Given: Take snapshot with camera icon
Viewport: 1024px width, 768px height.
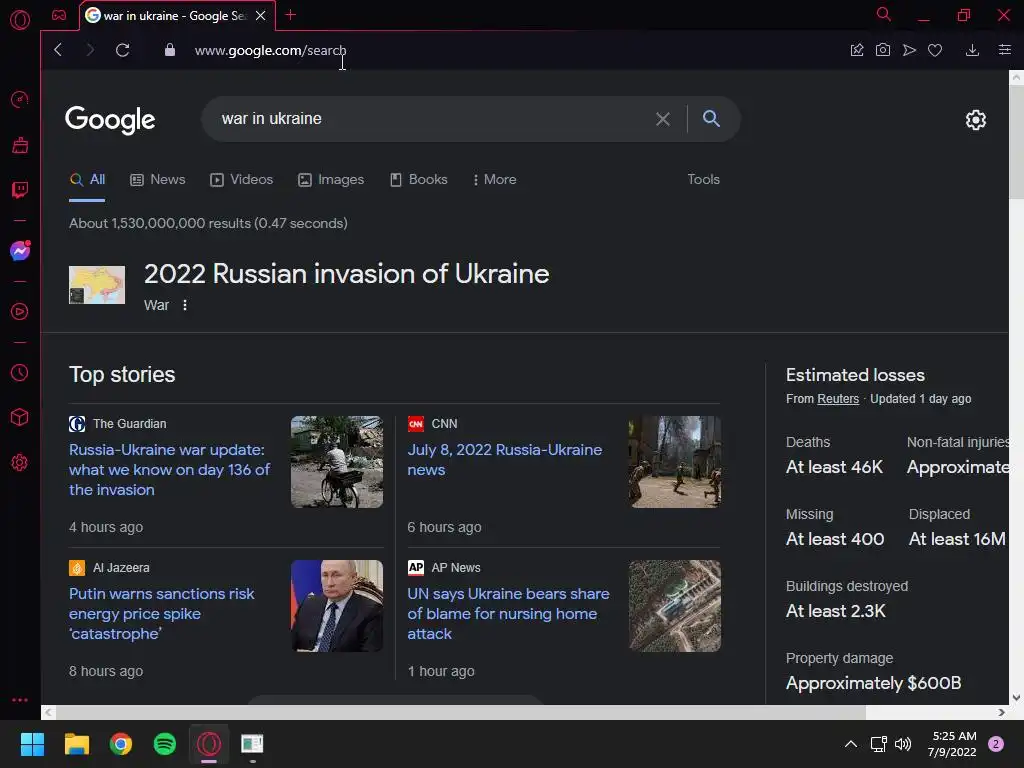Looking at the screenshot, I should pos(883,50).
